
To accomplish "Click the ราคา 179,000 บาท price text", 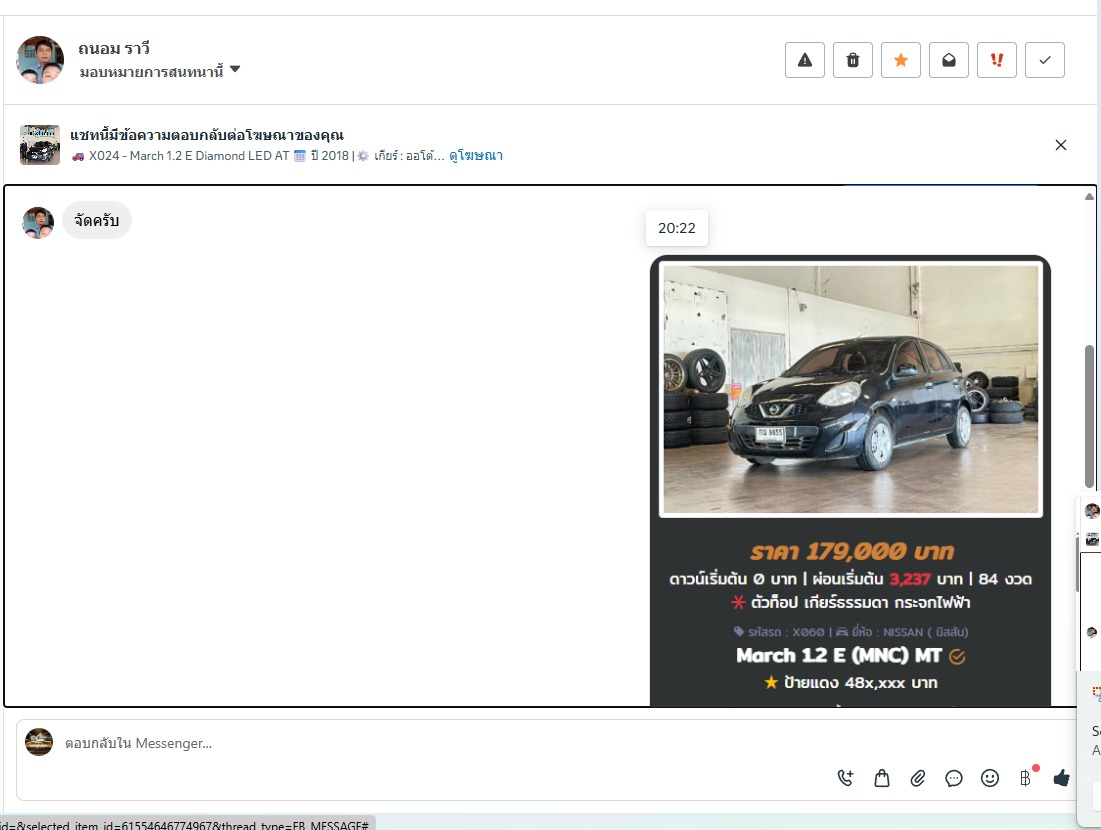I will [852, 551].
